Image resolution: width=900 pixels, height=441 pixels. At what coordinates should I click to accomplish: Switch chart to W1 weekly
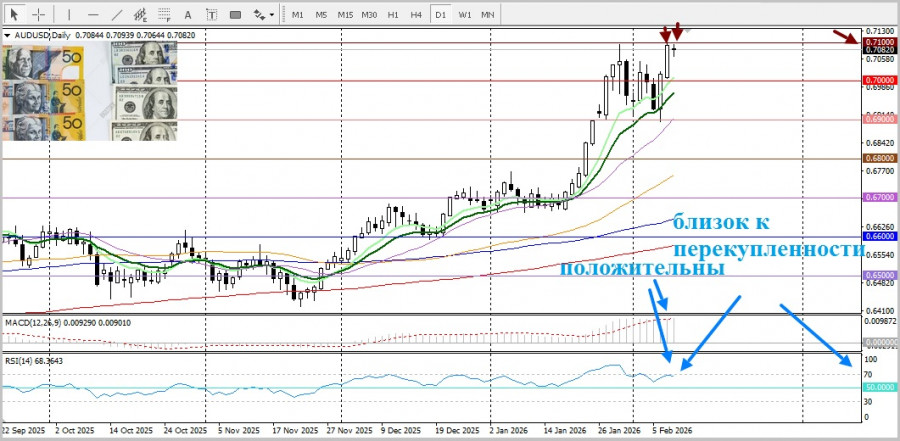[465, 14]
